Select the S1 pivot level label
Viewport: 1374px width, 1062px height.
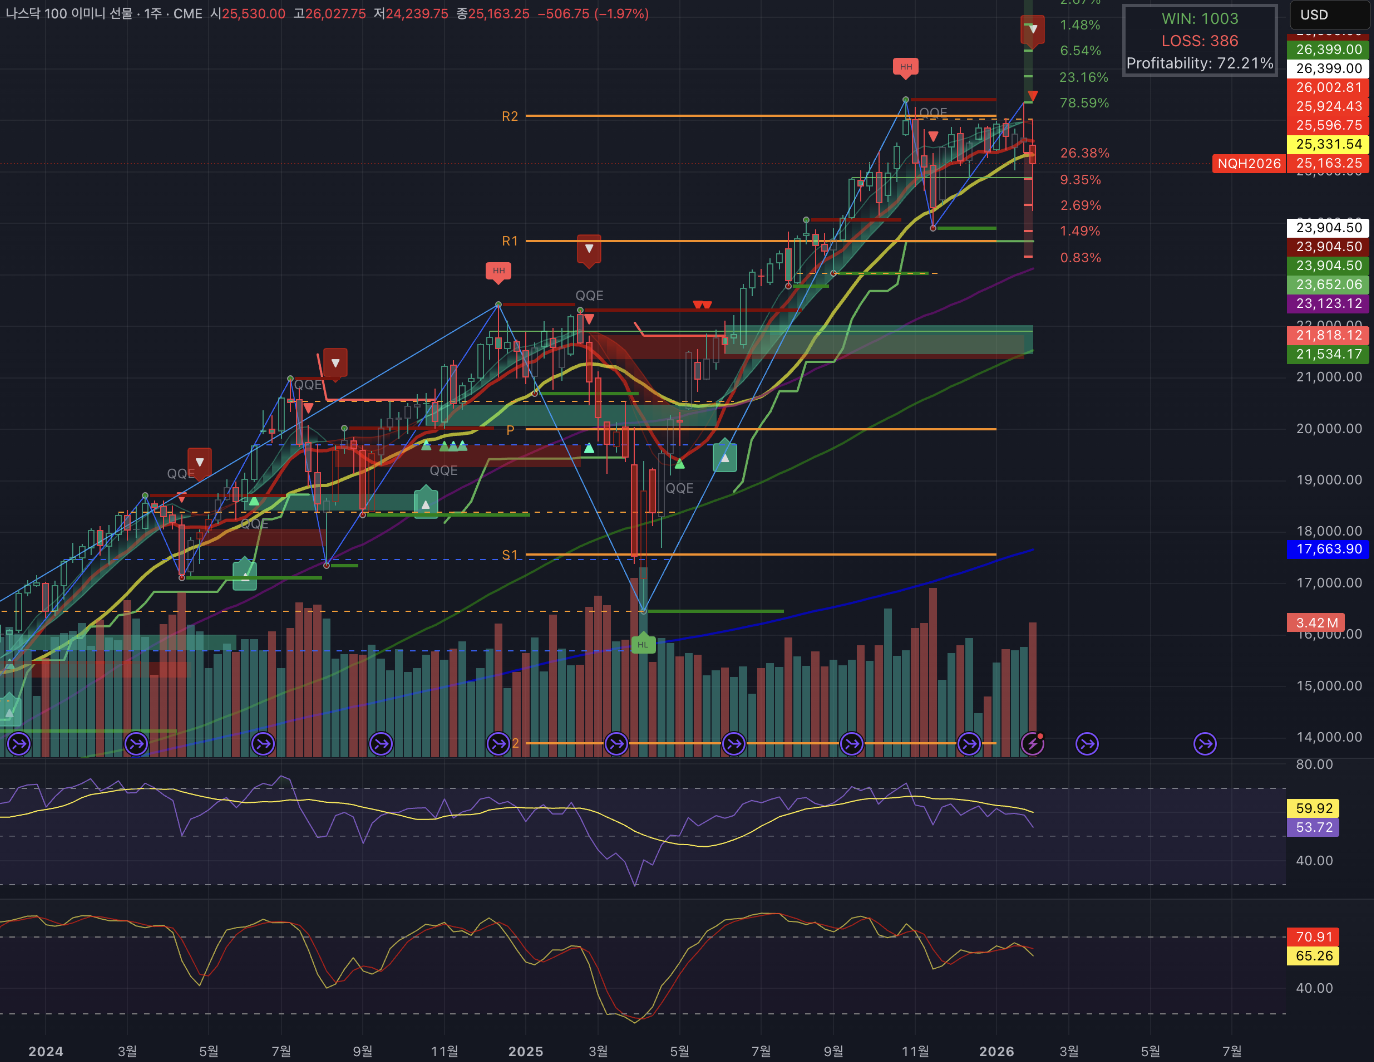pos(510,555)
